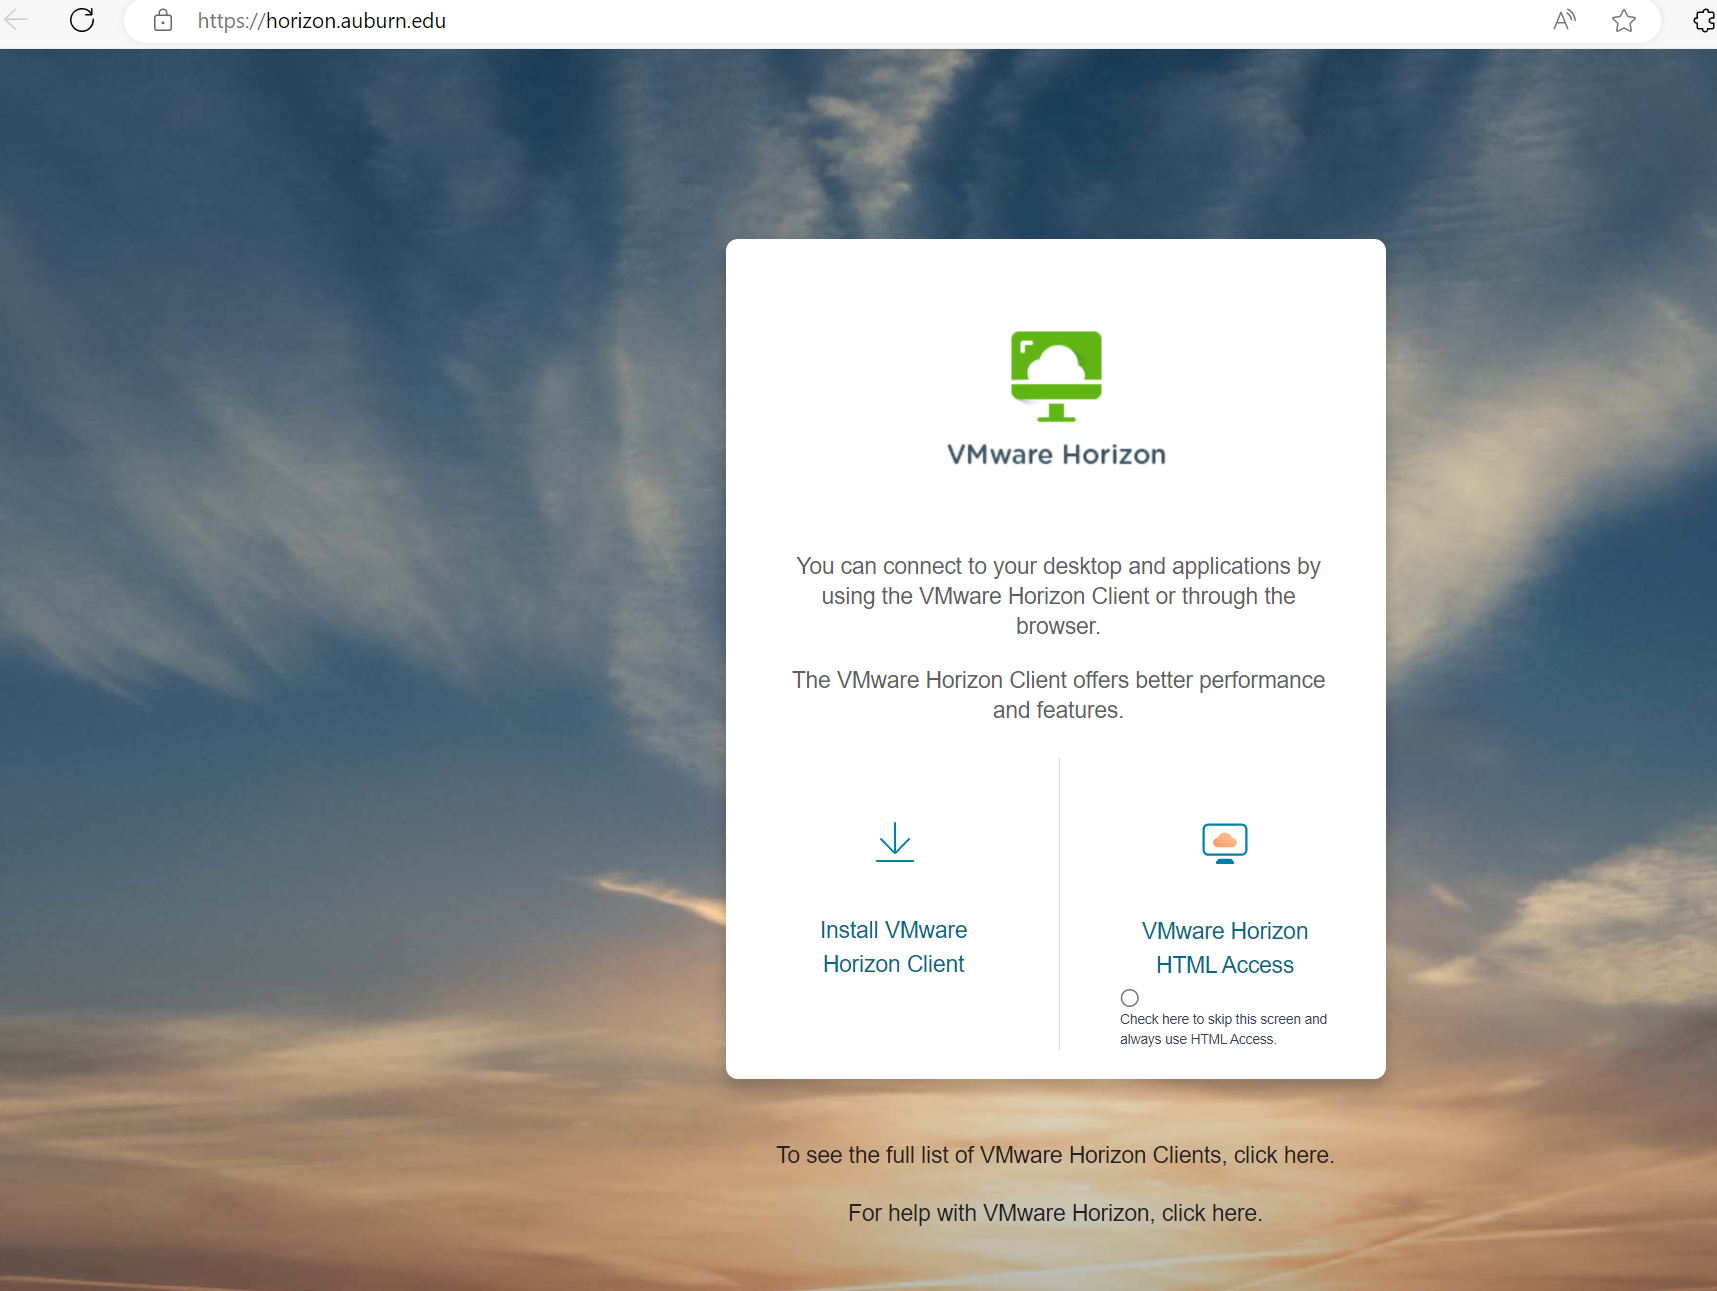The width and height of the screenshot is (1717, 1291).
Task: Open the browser extensions puzzle icon
Action: tap(1704, 20)
